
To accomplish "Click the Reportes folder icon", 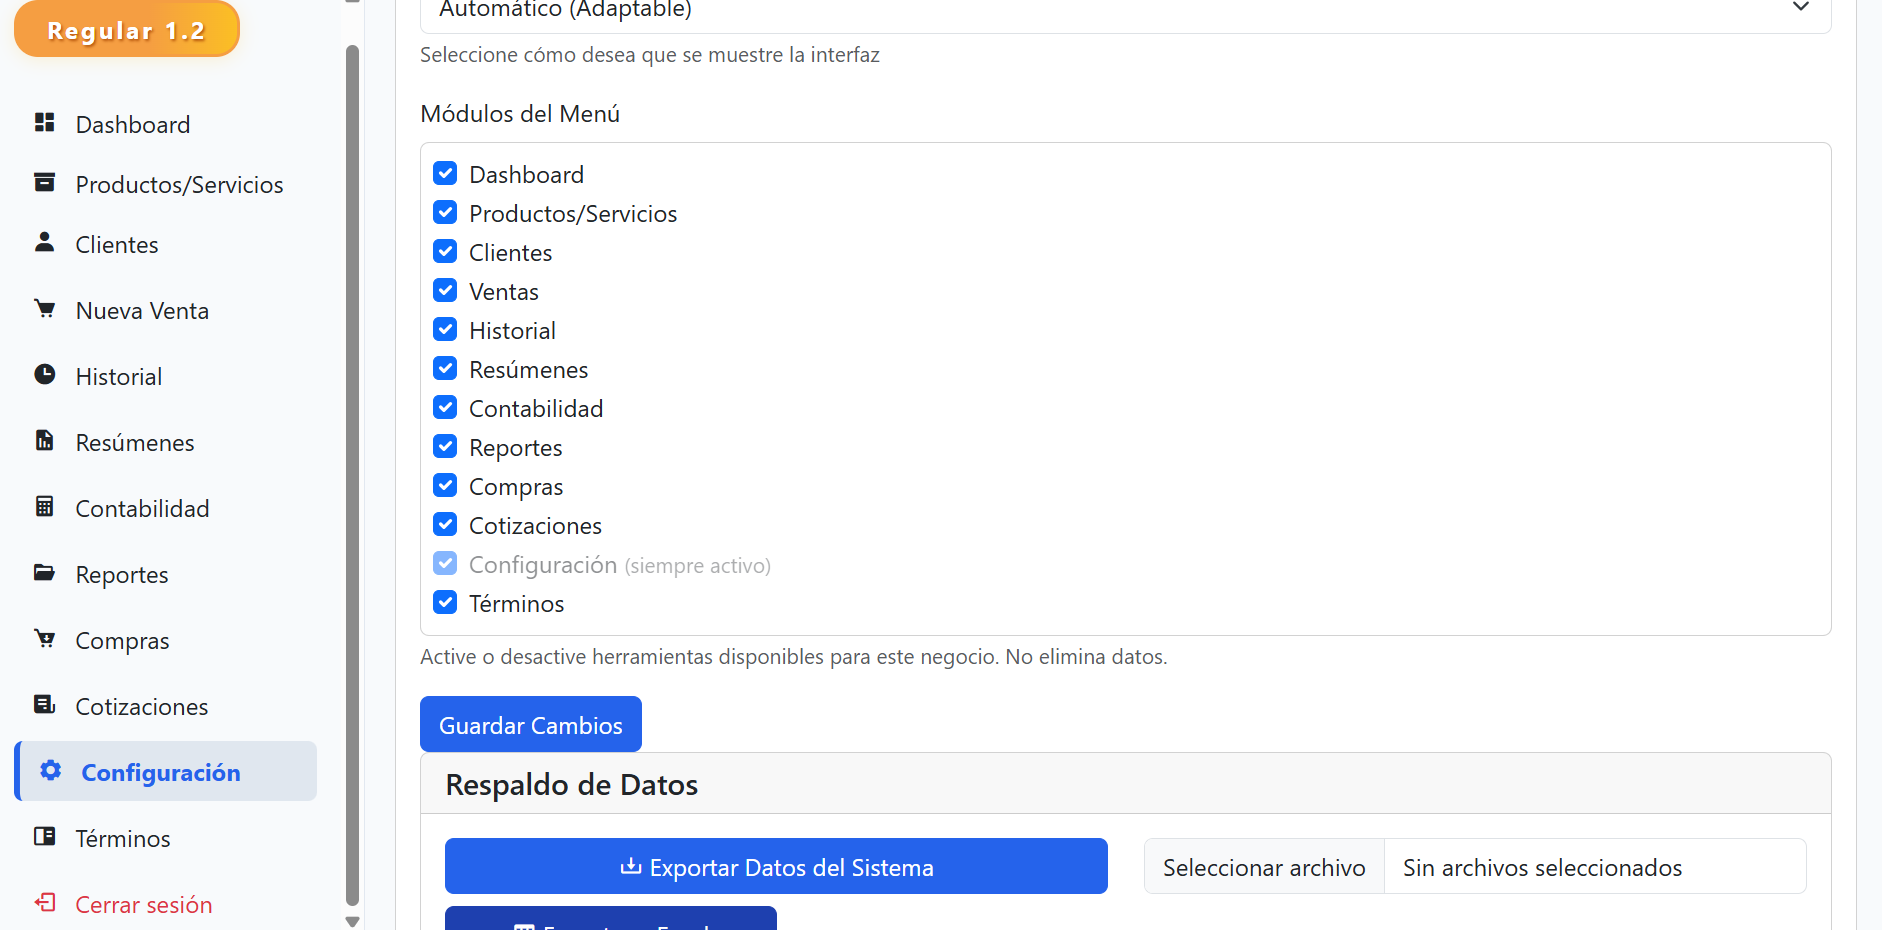I will pyautogui.click(x=44, y=572).
